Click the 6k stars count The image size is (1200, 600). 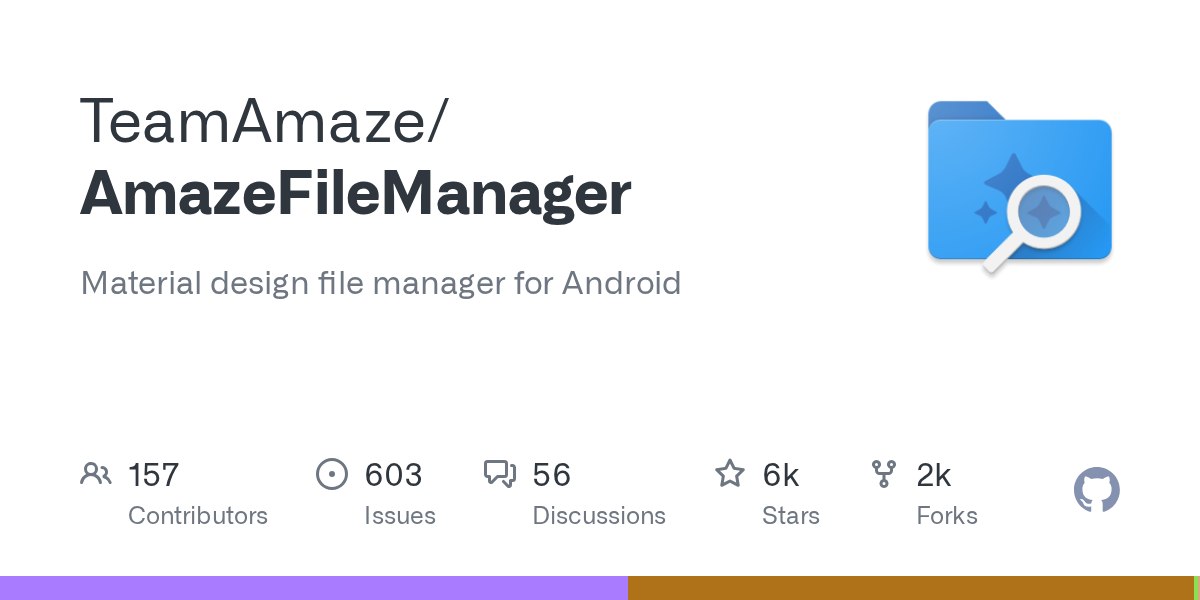(x=781, y=475)
